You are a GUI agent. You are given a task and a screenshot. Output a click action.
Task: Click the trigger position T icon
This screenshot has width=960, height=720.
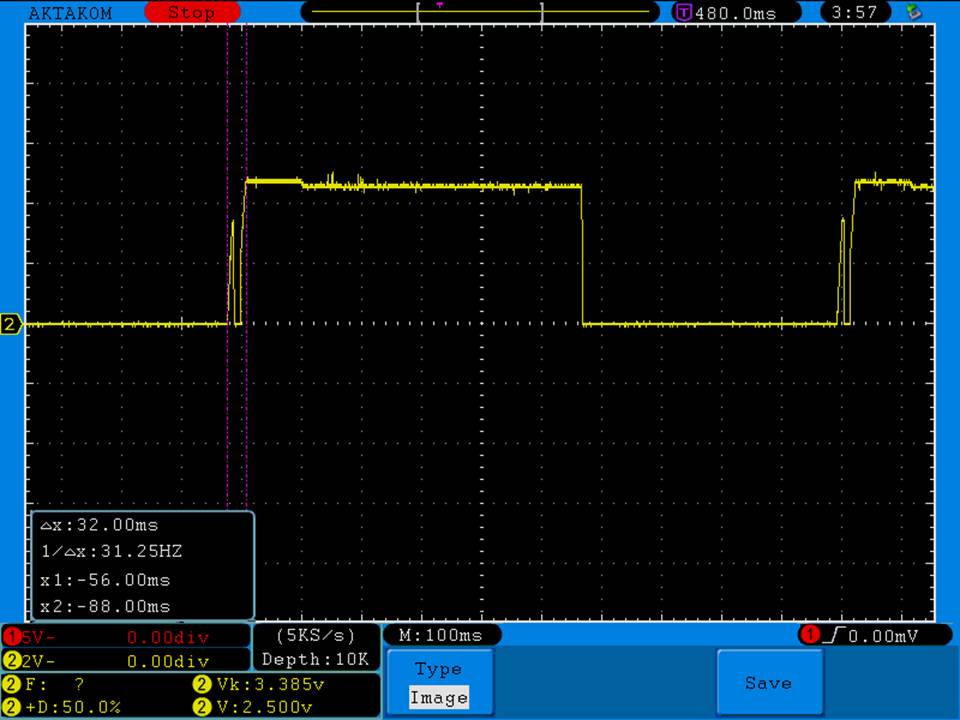pyautogui.click(x=684, y=13)
